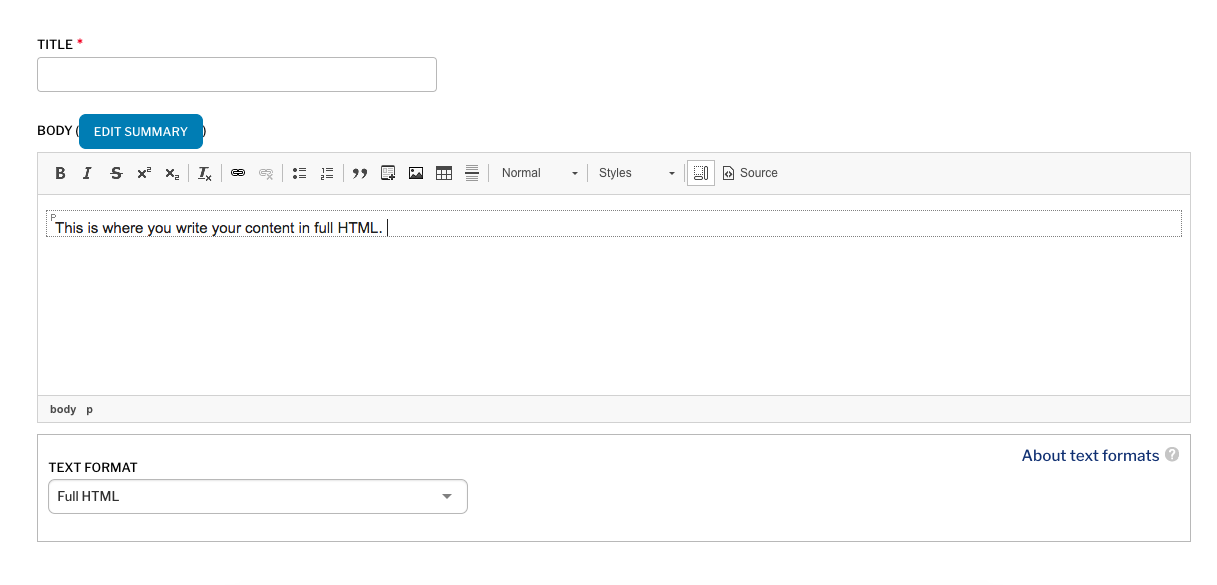This screenshot has width=1217, height=585.
Task: Apply italic formatting
Action: coord(87,173)
